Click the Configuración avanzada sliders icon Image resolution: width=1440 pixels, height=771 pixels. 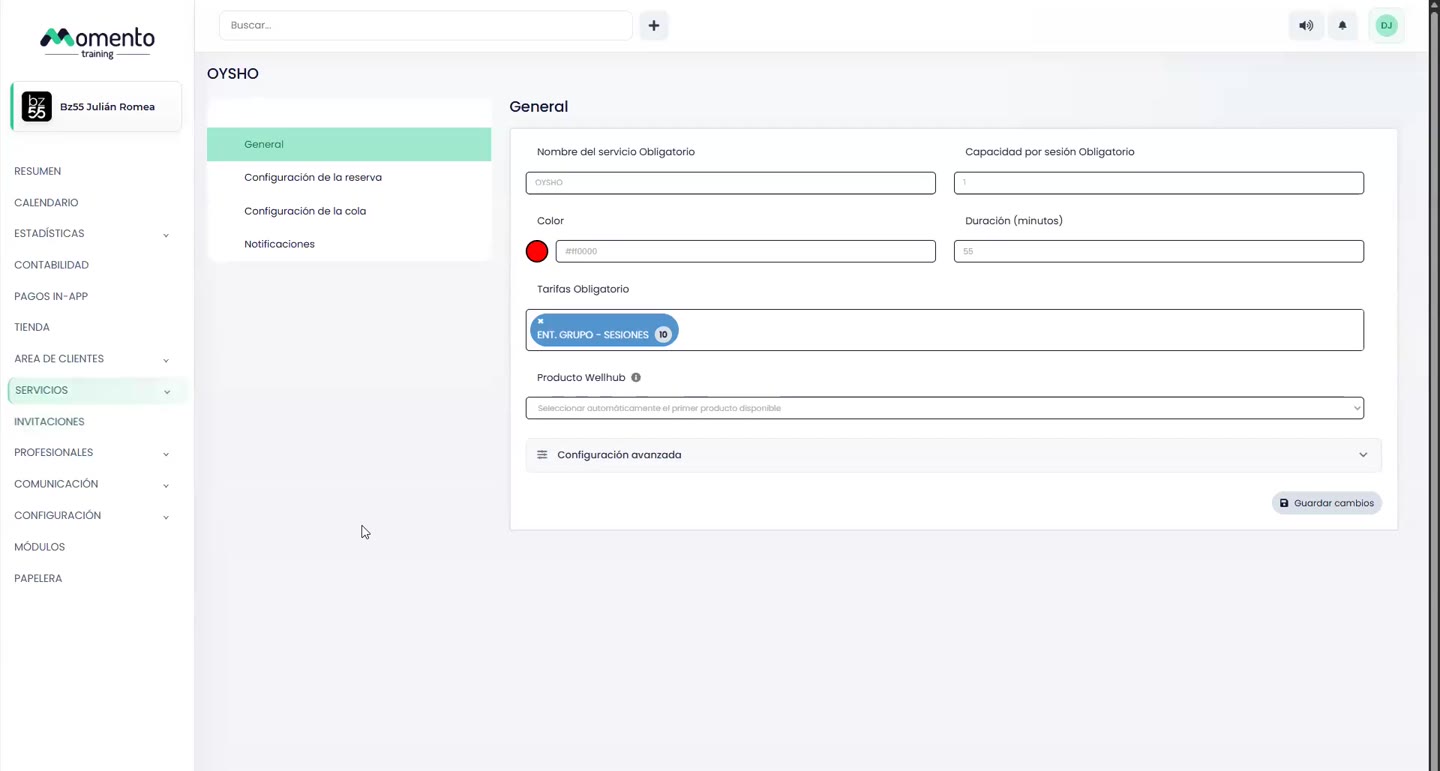(x=542, y=455)
